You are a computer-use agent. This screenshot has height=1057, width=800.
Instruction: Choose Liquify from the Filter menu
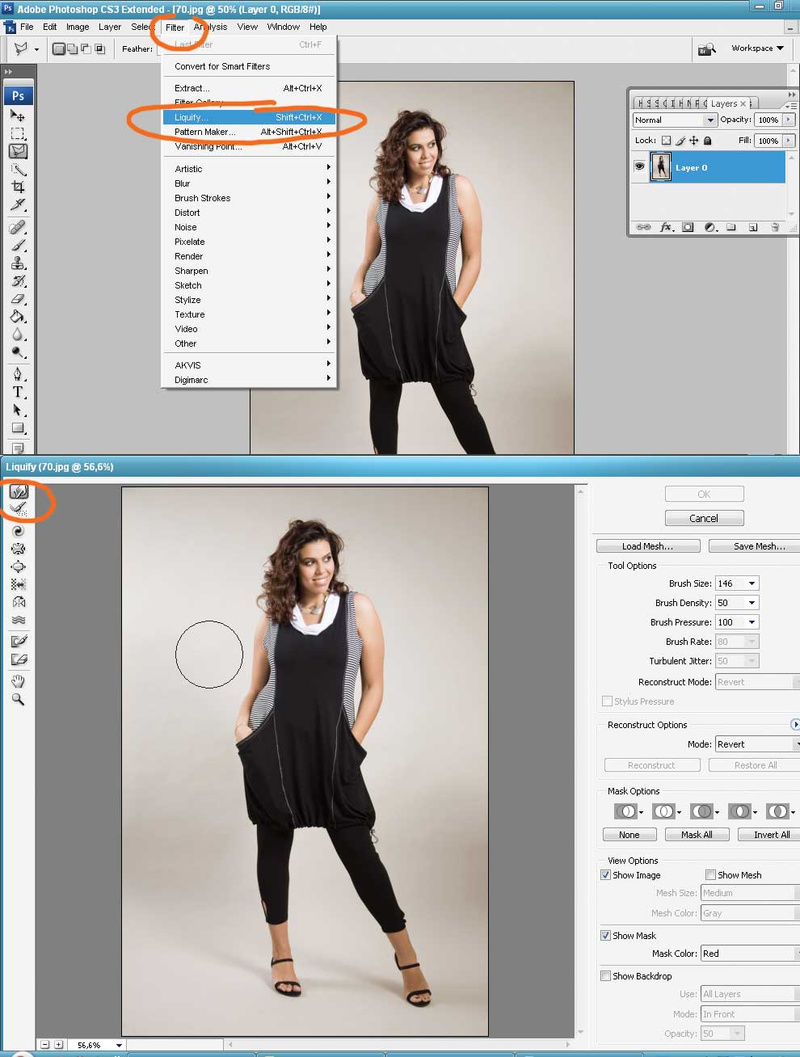(x=192, y=118)
